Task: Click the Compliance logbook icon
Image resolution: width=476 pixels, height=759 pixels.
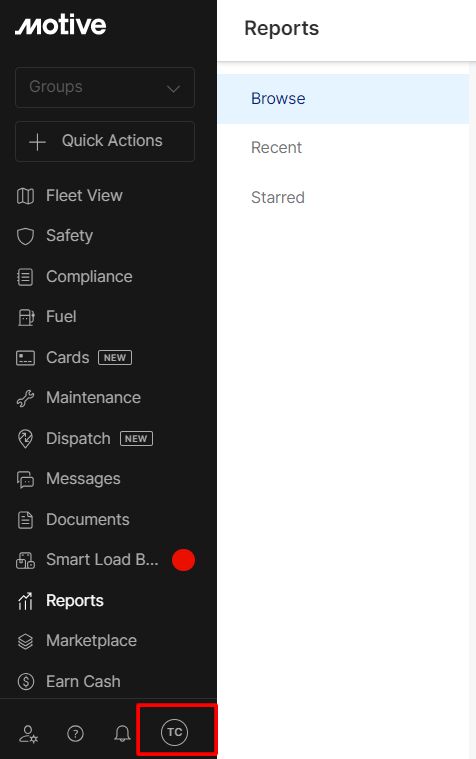Action: (25, 277)
